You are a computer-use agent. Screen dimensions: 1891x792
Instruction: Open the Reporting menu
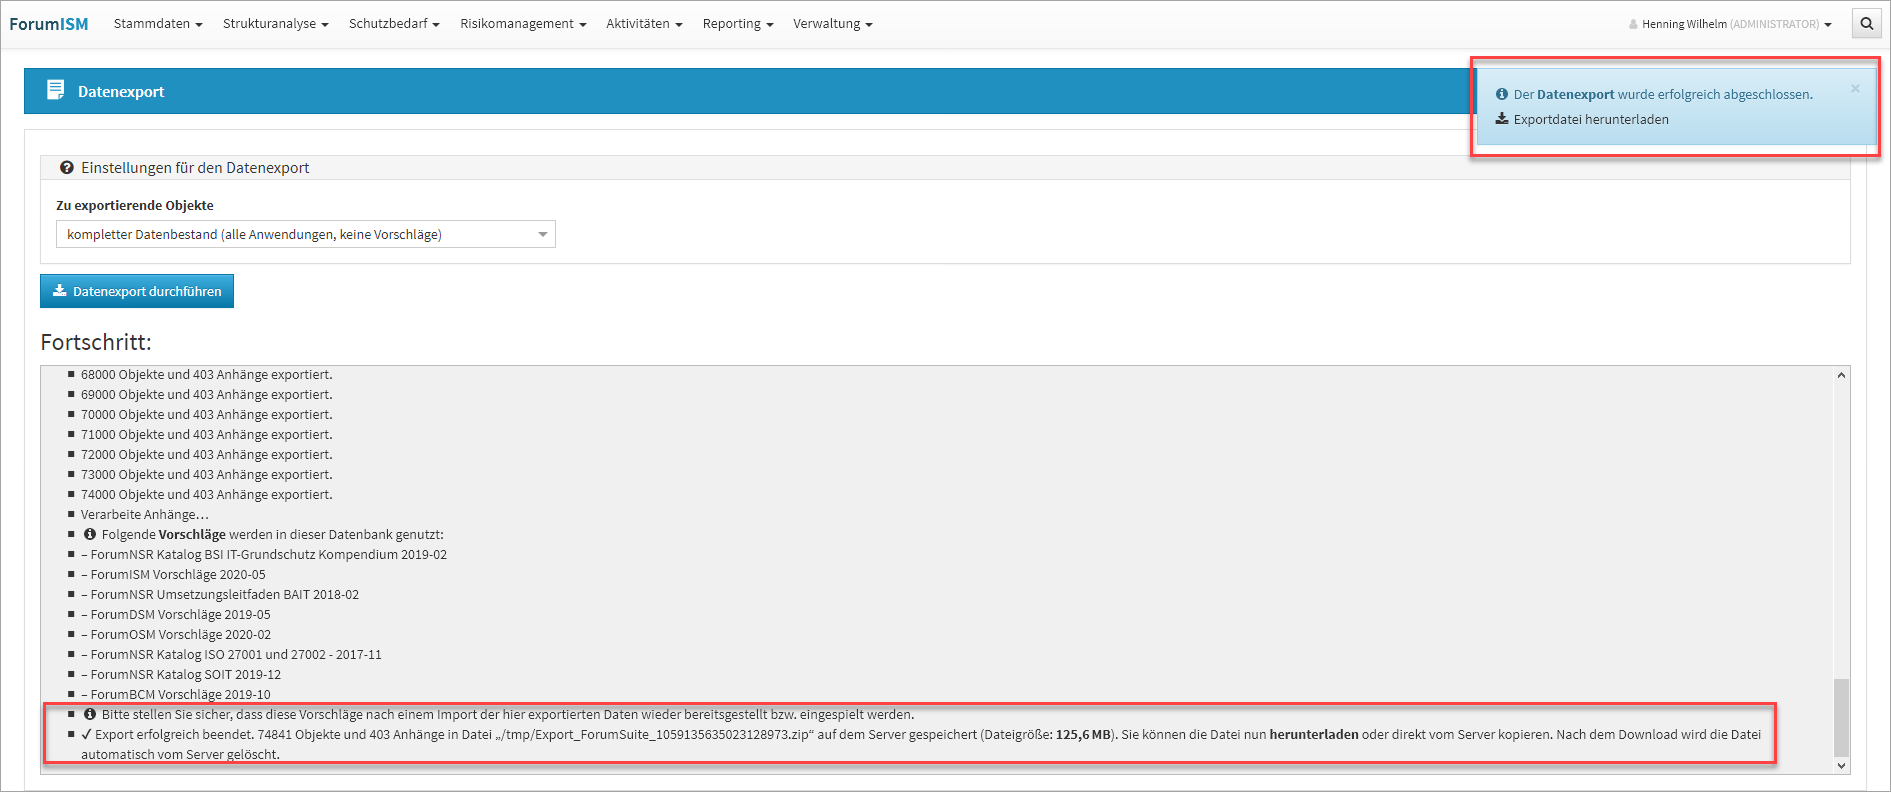(x=737, y=24)
